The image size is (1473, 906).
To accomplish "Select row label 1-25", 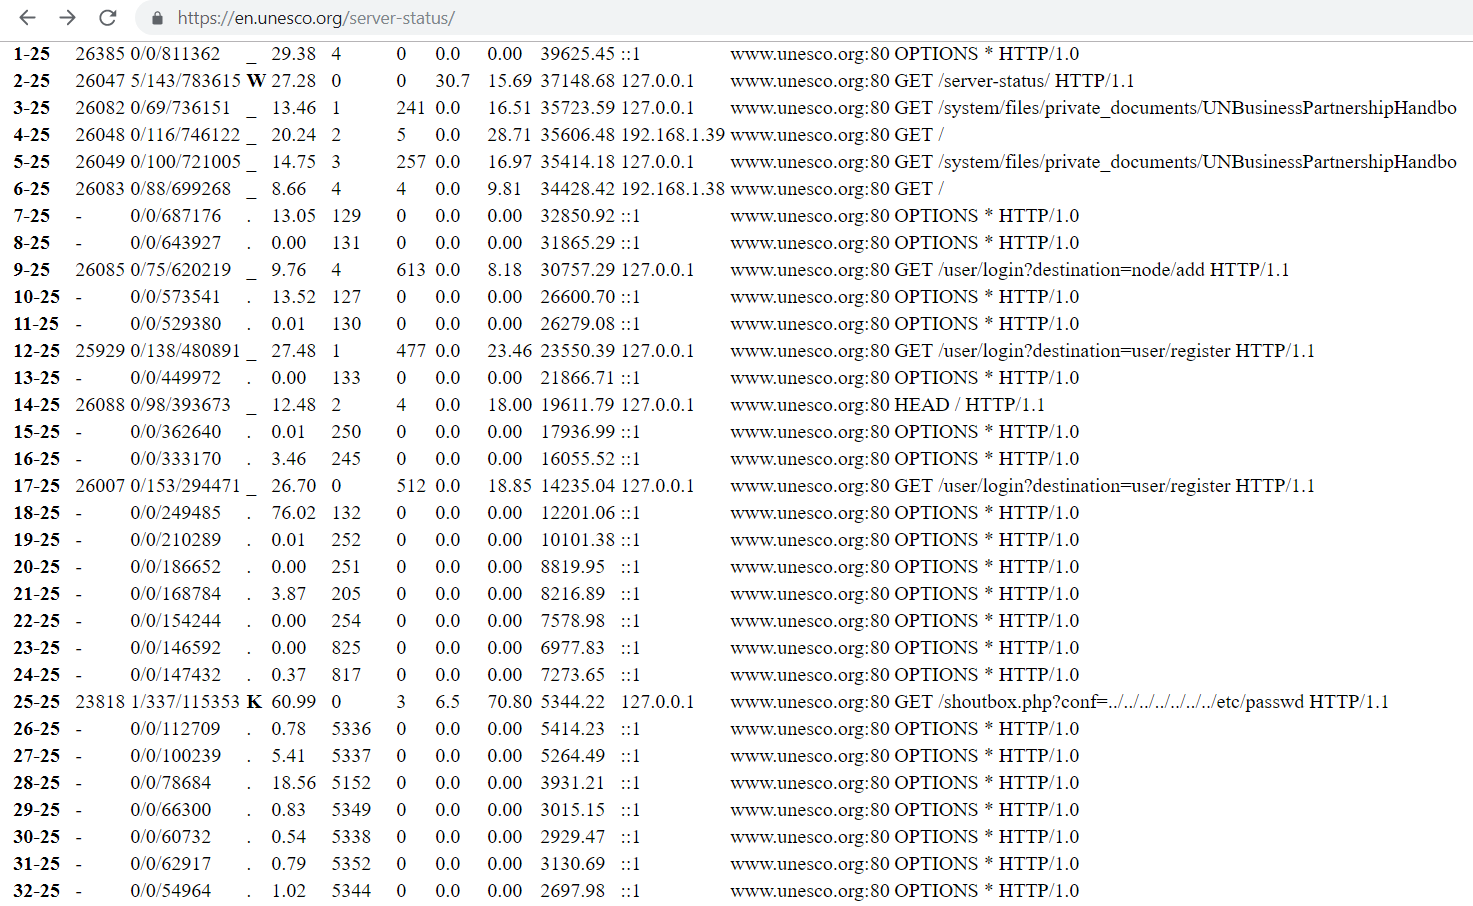I will tap(32, 54).
